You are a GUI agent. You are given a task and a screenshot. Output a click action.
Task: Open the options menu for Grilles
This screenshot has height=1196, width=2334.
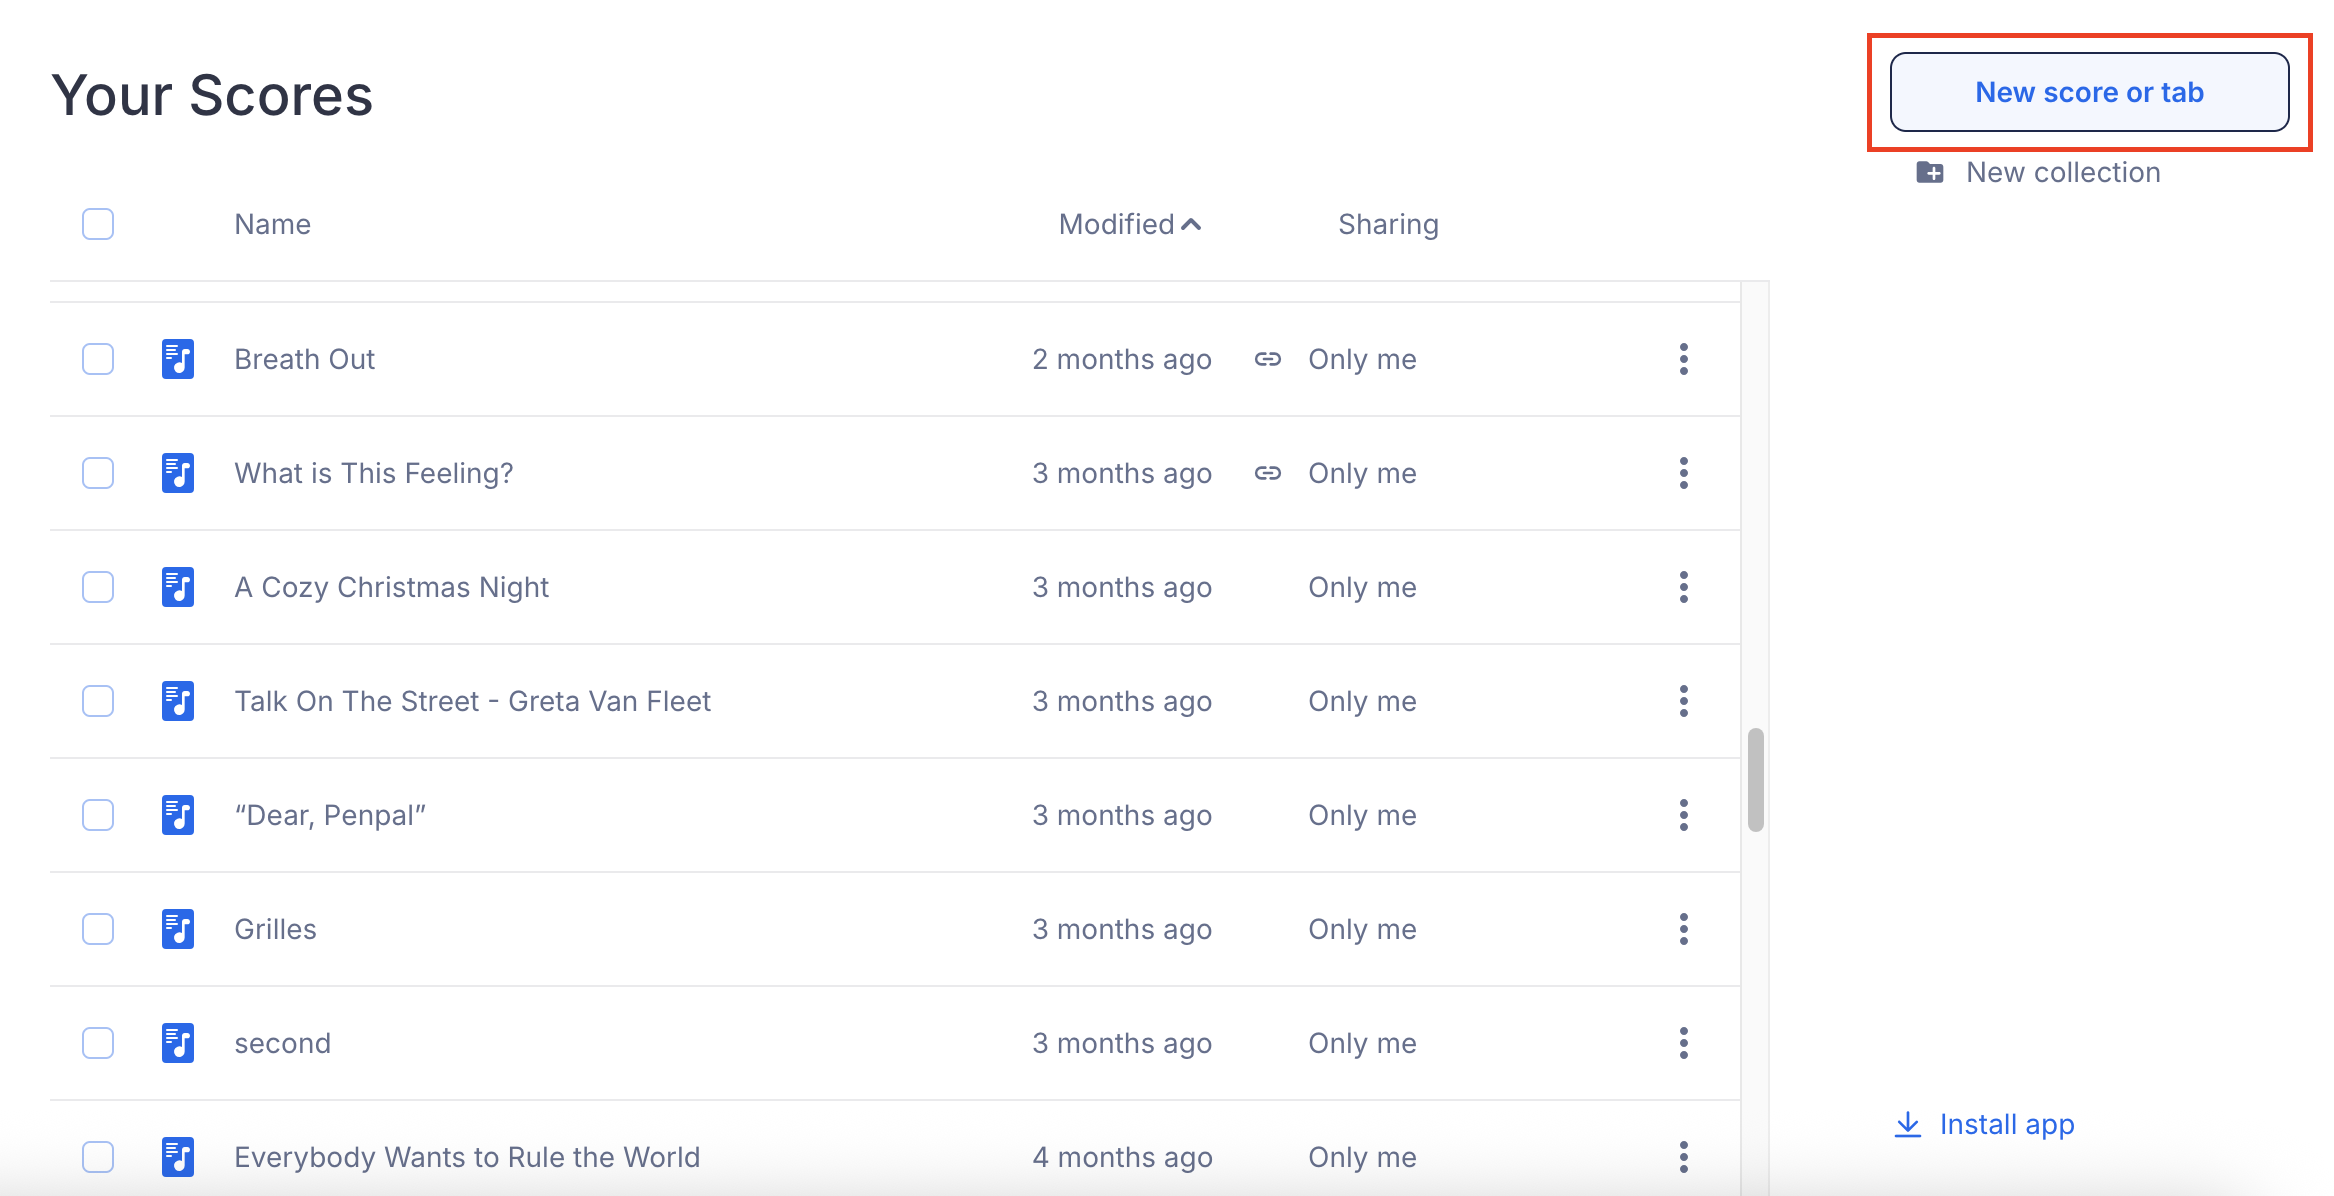1684,929
